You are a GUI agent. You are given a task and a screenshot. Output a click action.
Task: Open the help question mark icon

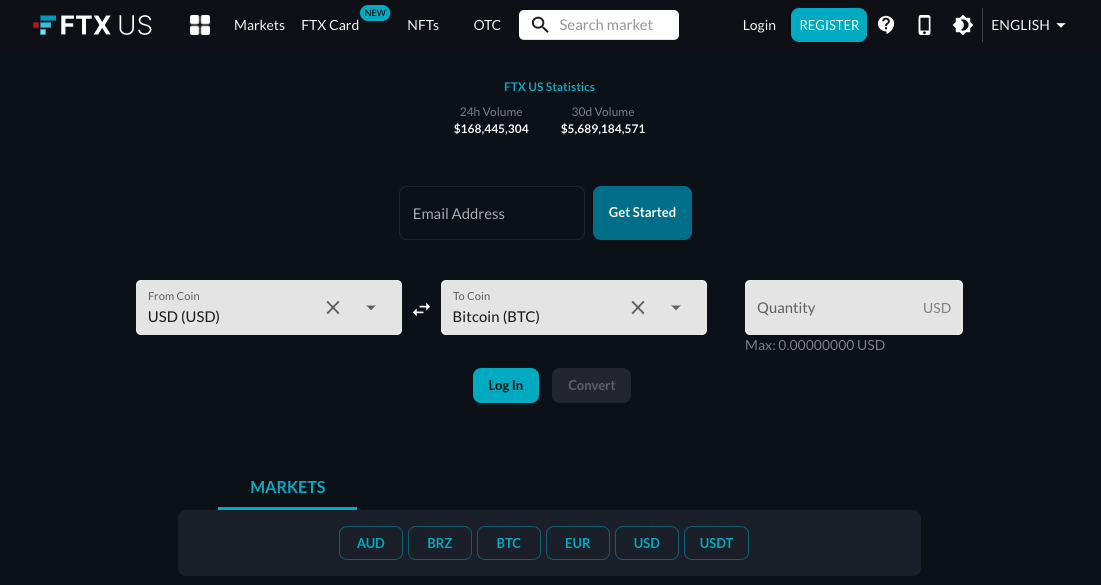pos(886,24)
